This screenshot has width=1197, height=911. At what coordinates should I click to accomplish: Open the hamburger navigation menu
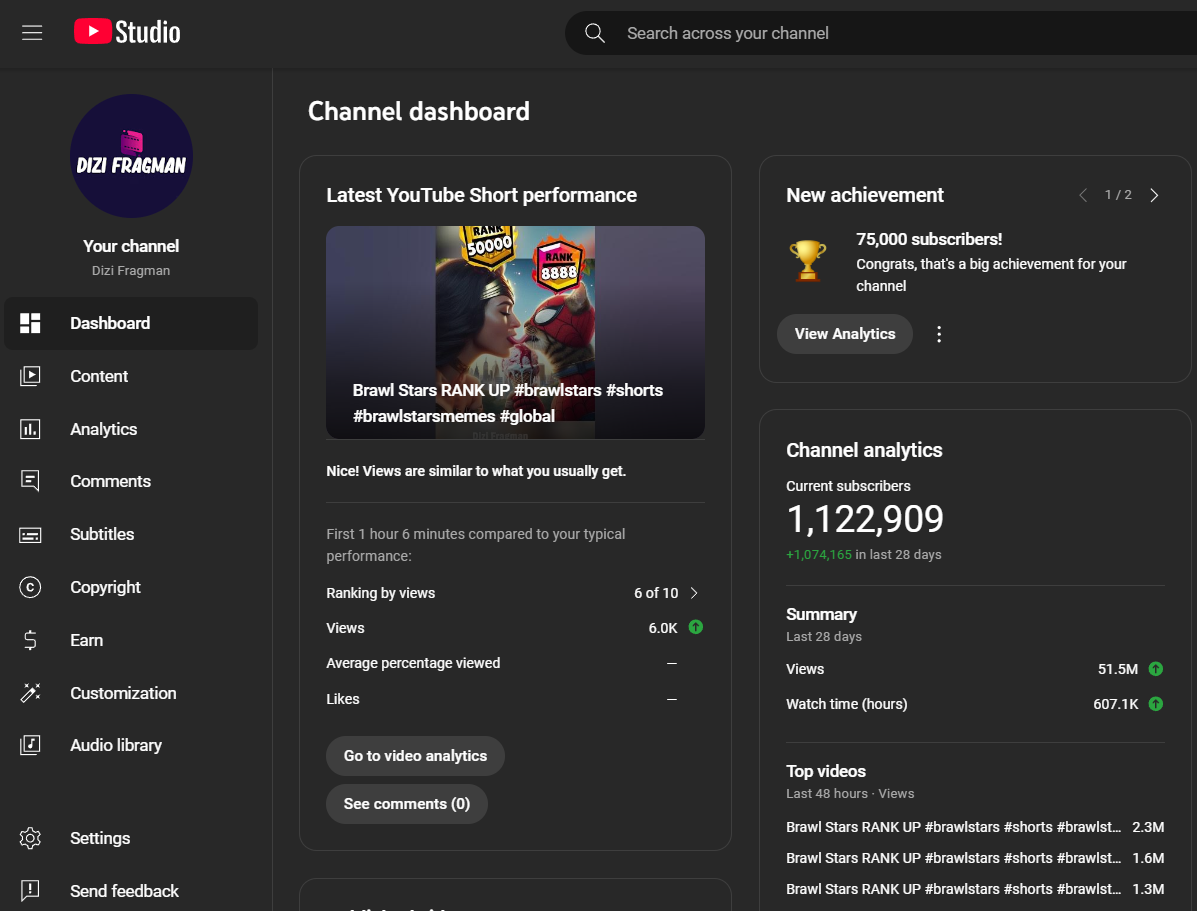point(32,33)
